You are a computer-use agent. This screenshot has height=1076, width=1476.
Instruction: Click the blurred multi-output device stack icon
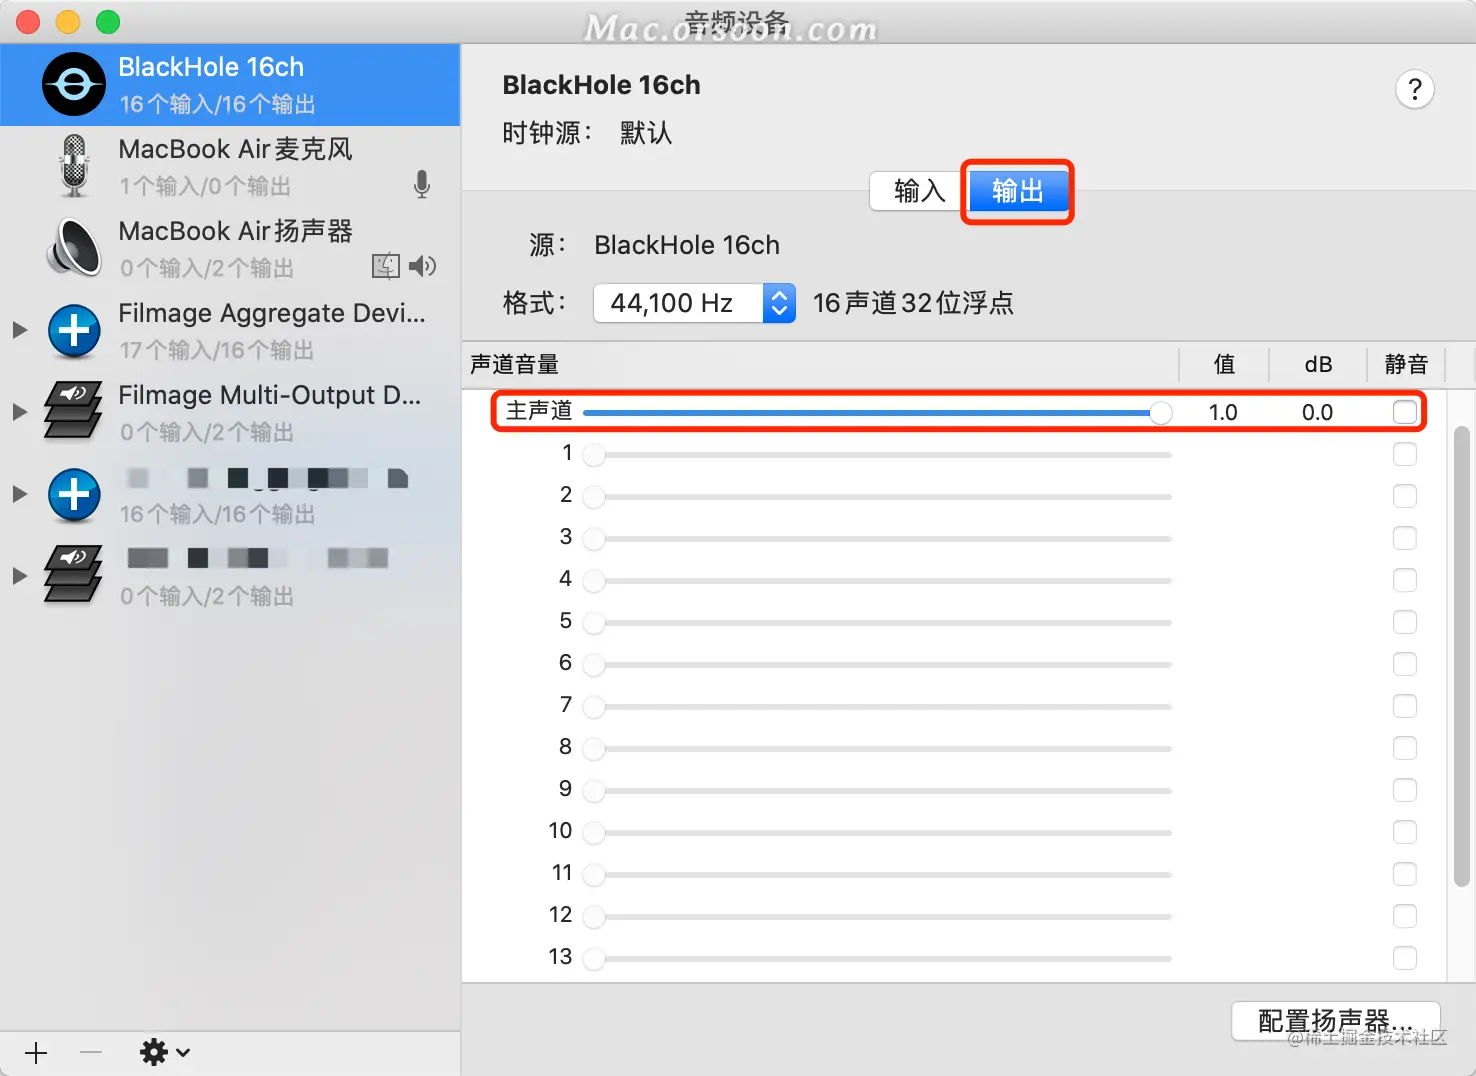(x=74, y=575)
